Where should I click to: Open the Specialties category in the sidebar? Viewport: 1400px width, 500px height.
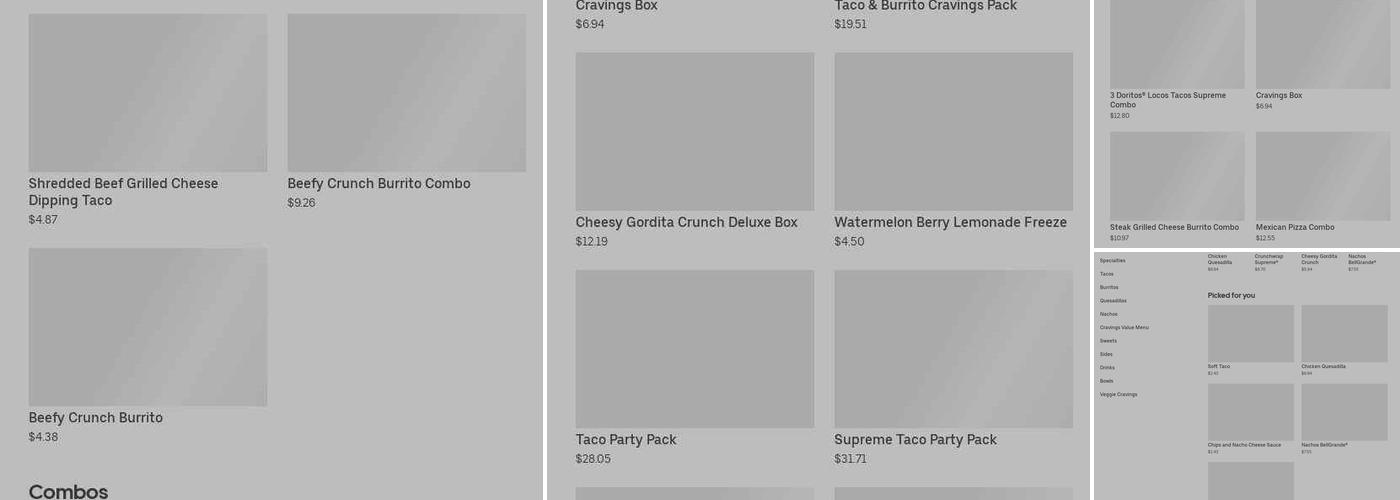point(1112,261)
